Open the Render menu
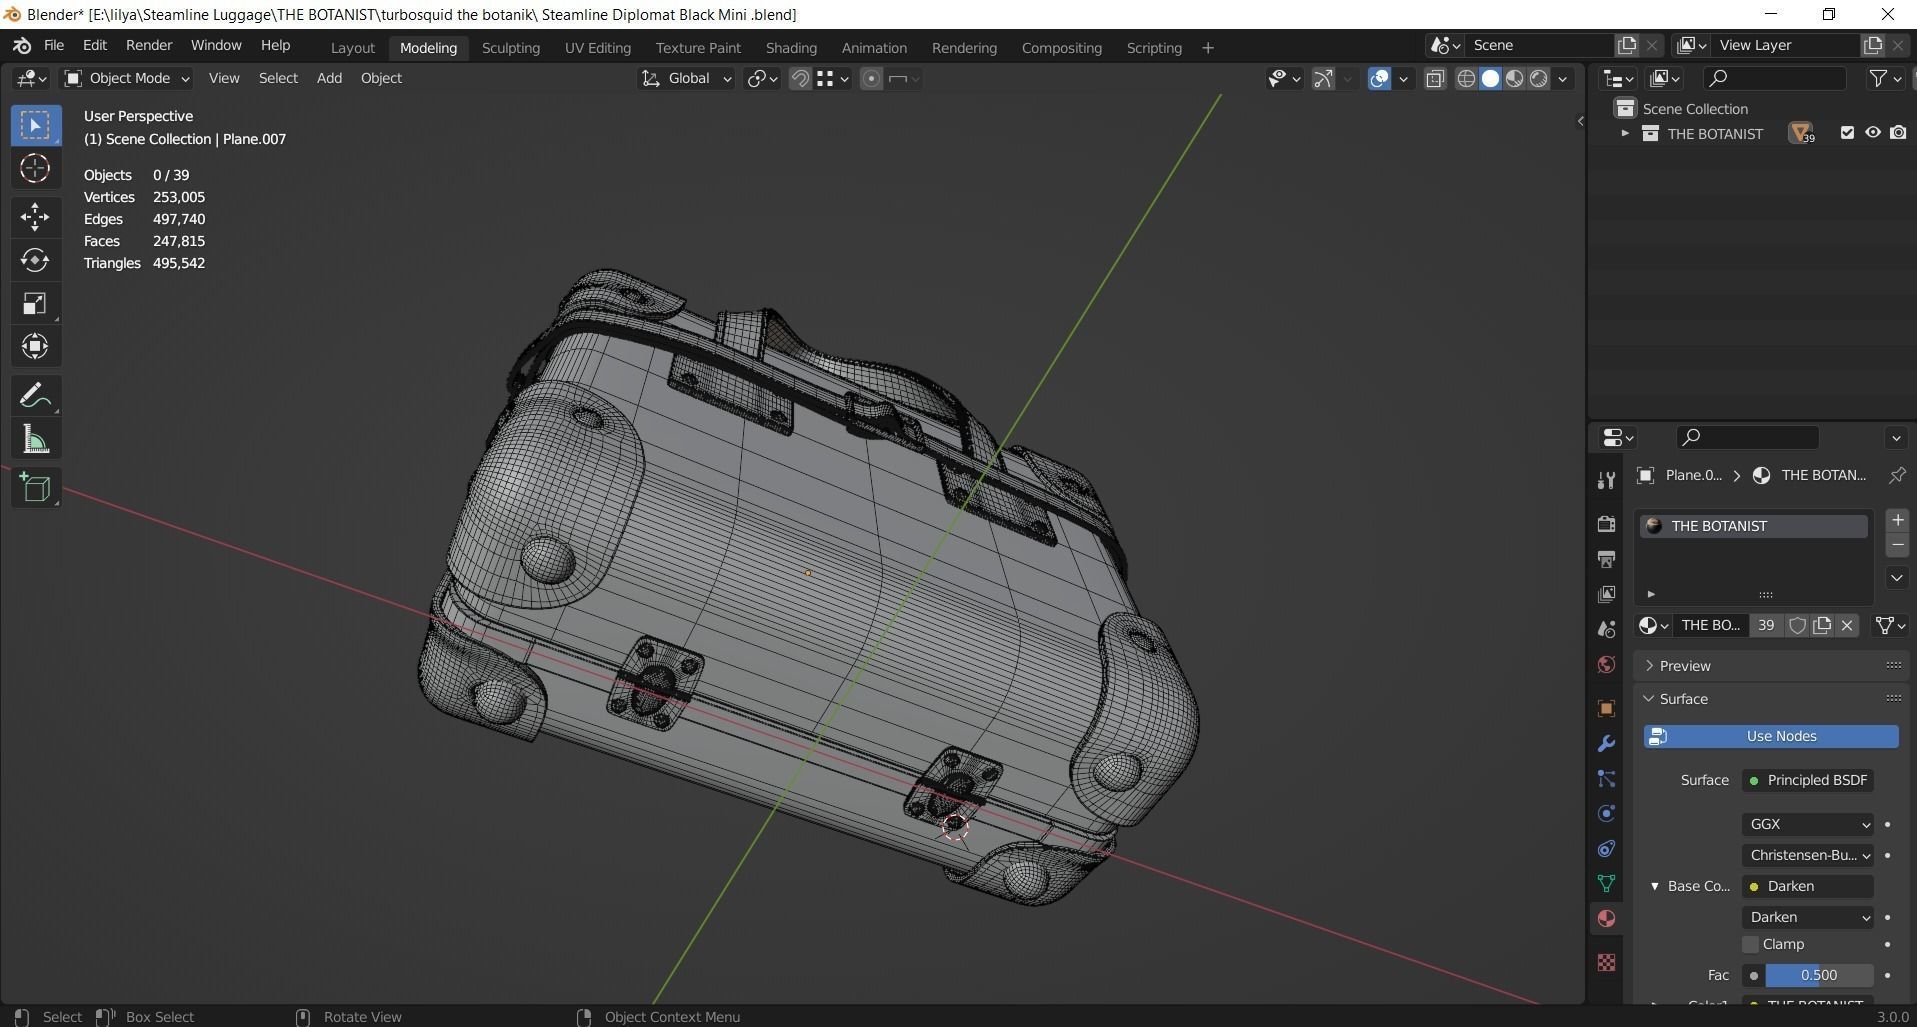The width and height of the screenshot is (1917, 1027). tap(149, 46)
